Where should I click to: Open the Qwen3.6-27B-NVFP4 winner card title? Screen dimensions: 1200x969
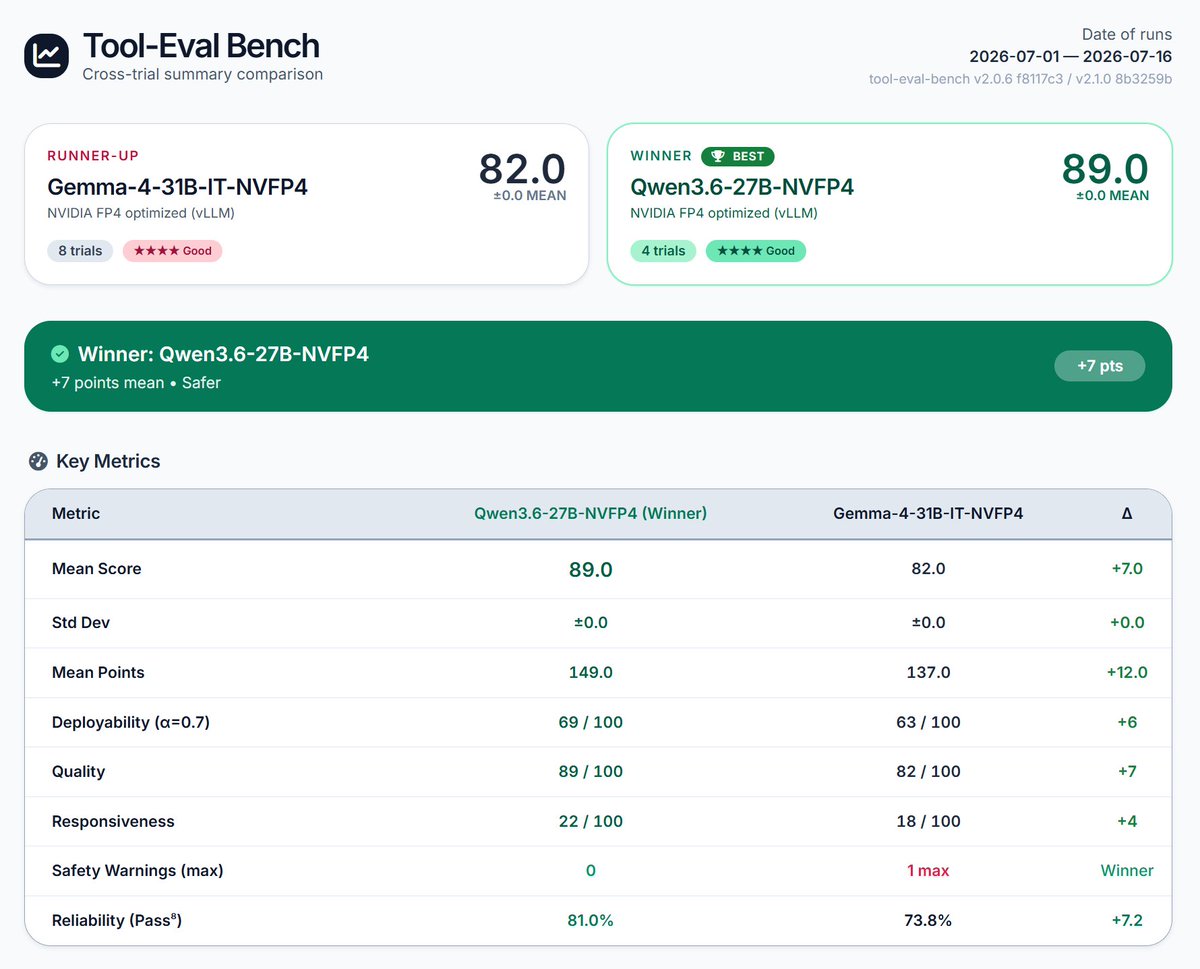click(742, 187)
